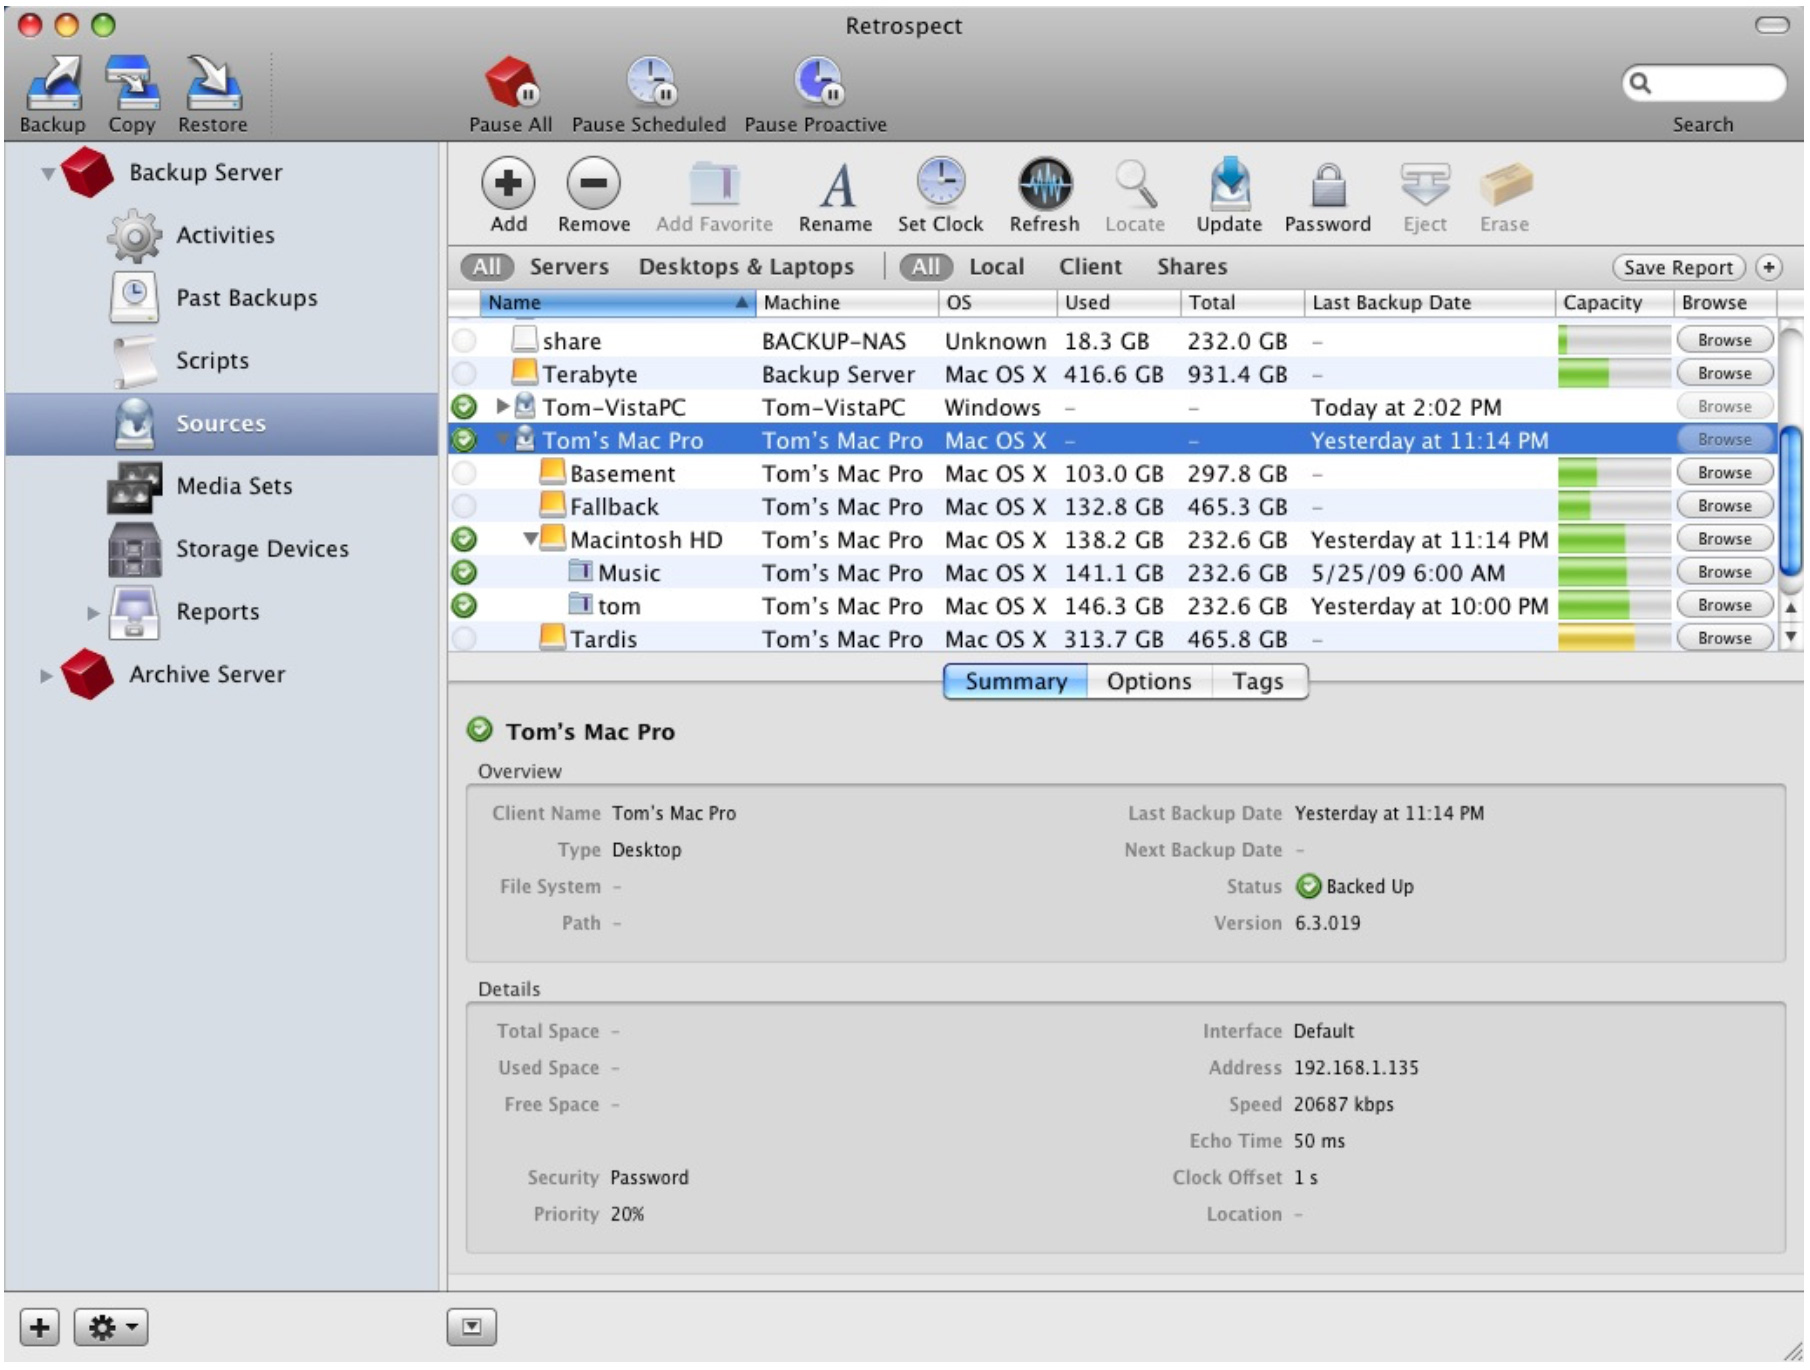Open Past Backups in the sidebar
The image size is (1810, 1370).
(x=246, y=298)
